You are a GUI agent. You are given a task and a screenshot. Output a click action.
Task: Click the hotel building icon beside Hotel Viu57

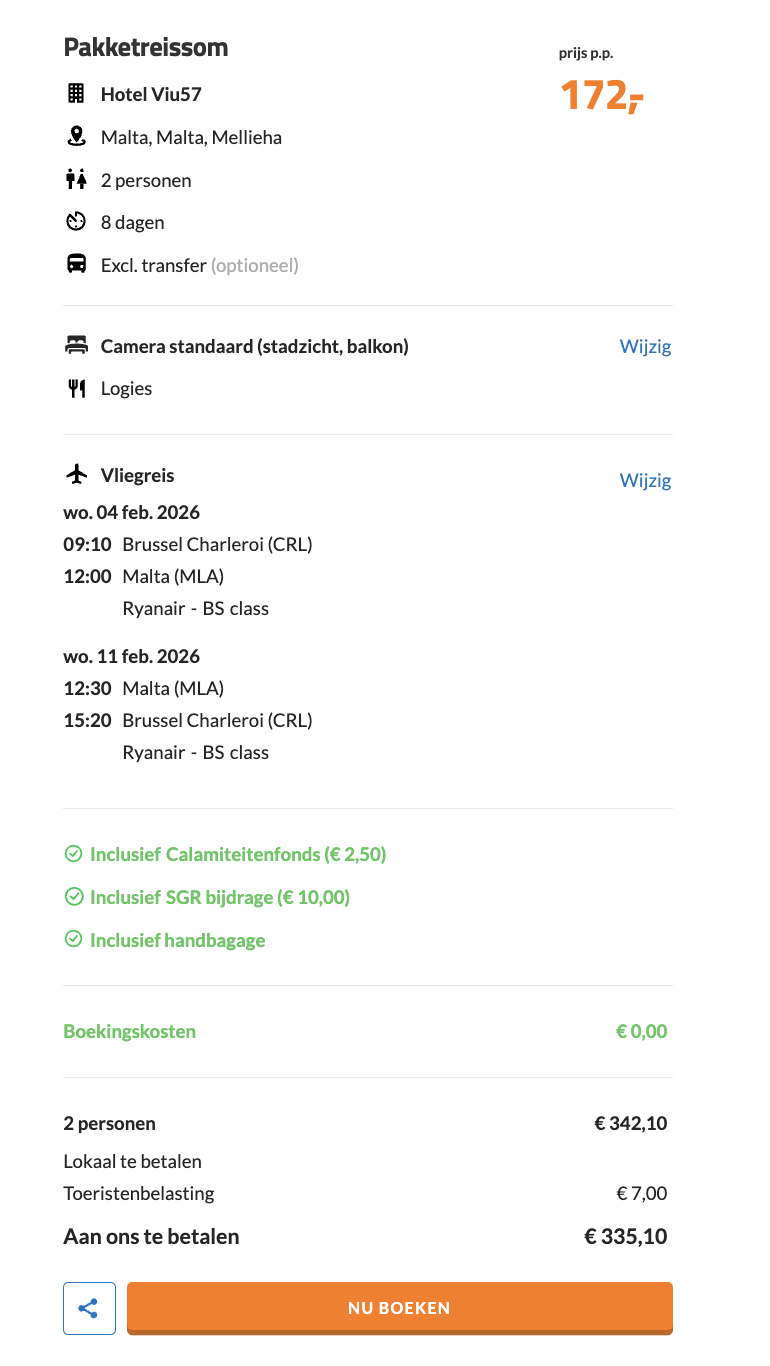[76, 93]
